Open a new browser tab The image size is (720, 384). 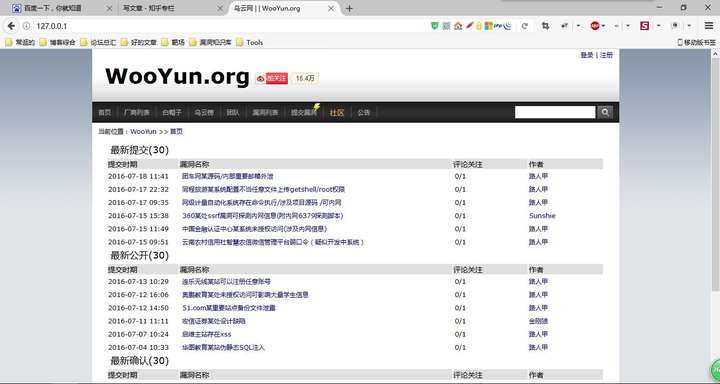pos(349,8)
